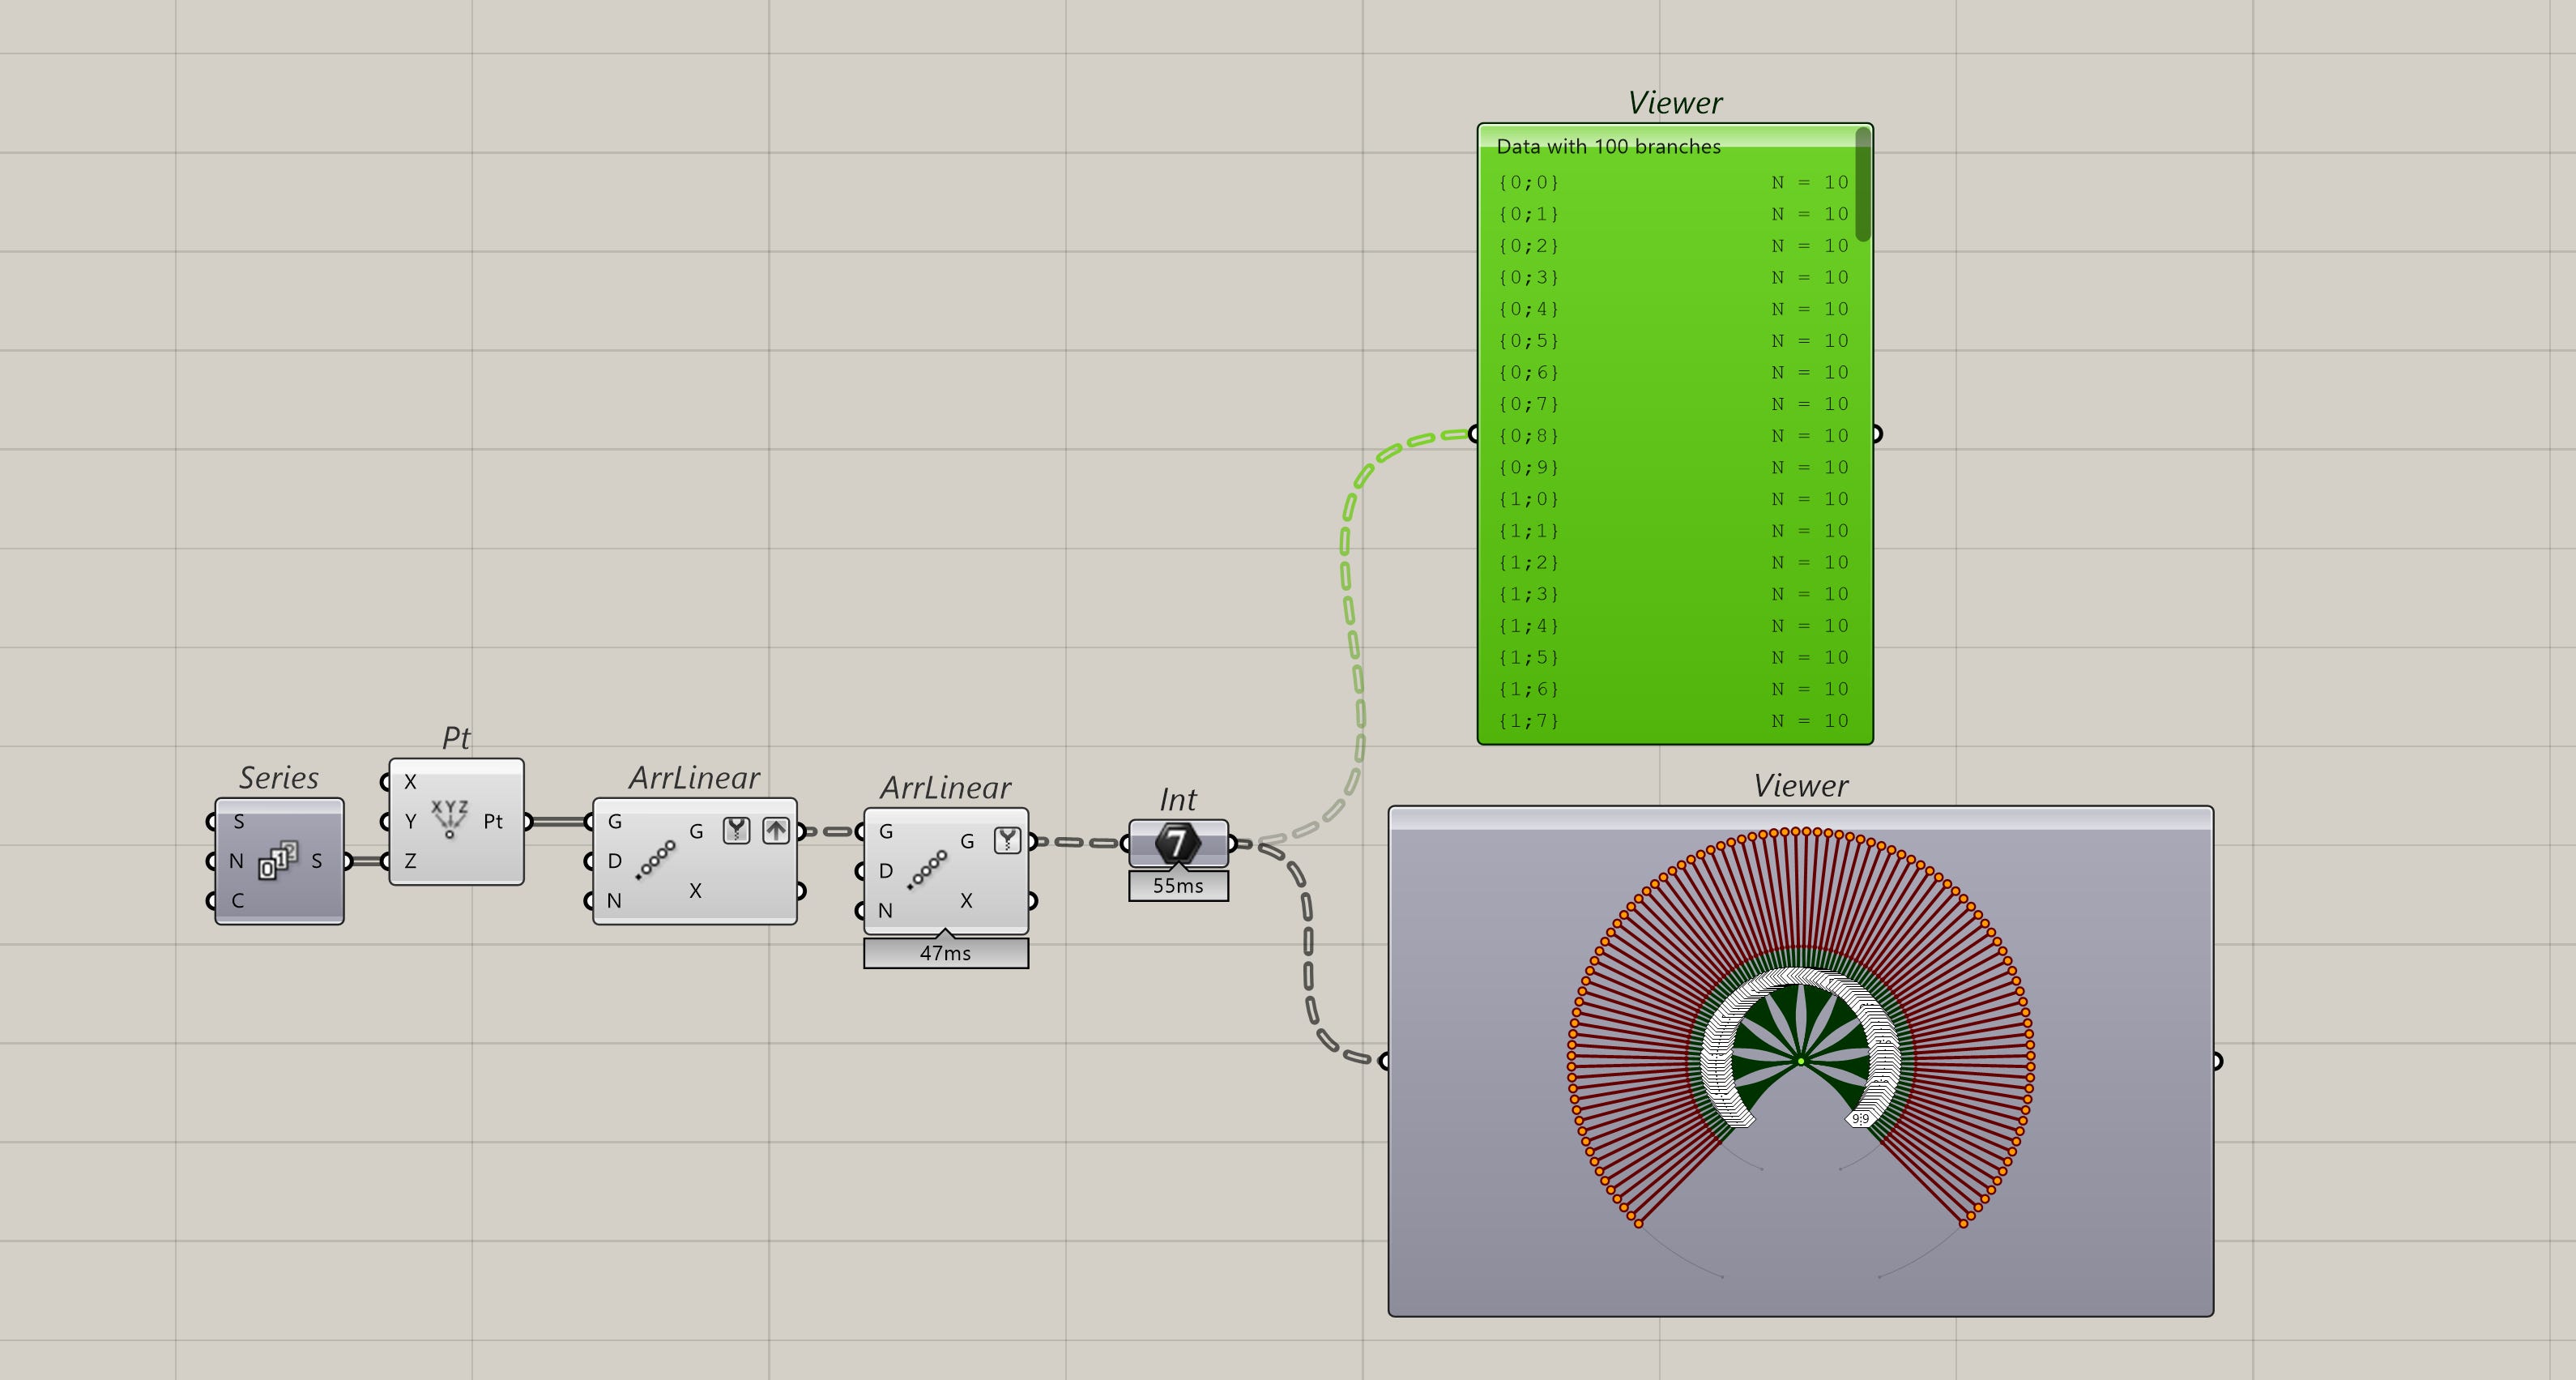This screenshot has height=1380, width=2576.
Task: Click the Y input of Pt component
Action: click(x=410, y=821)
